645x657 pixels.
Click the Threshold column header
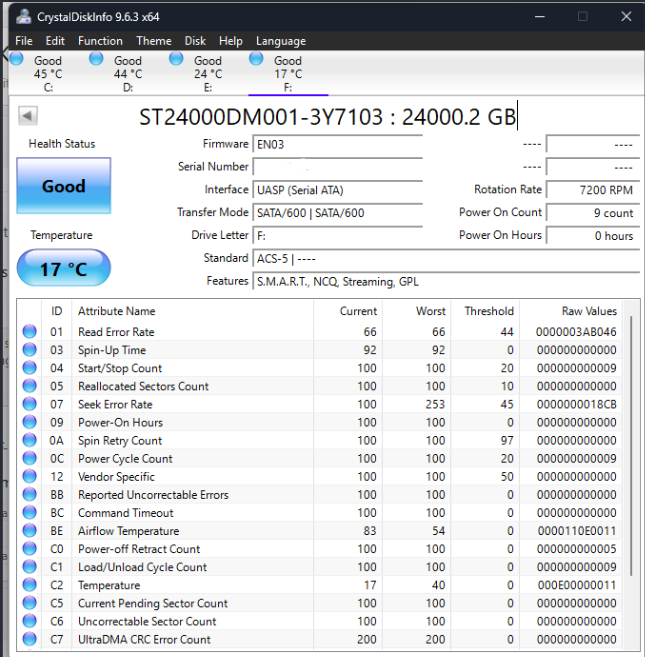[x=485, y=311]
